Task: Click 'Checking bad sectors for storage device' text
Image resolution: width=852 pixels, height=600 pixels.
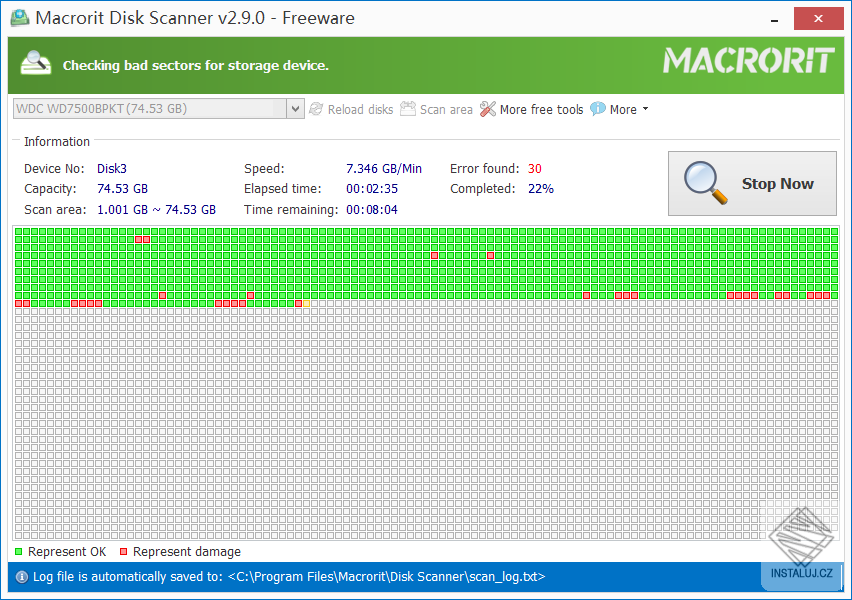Action: (196, 65)
